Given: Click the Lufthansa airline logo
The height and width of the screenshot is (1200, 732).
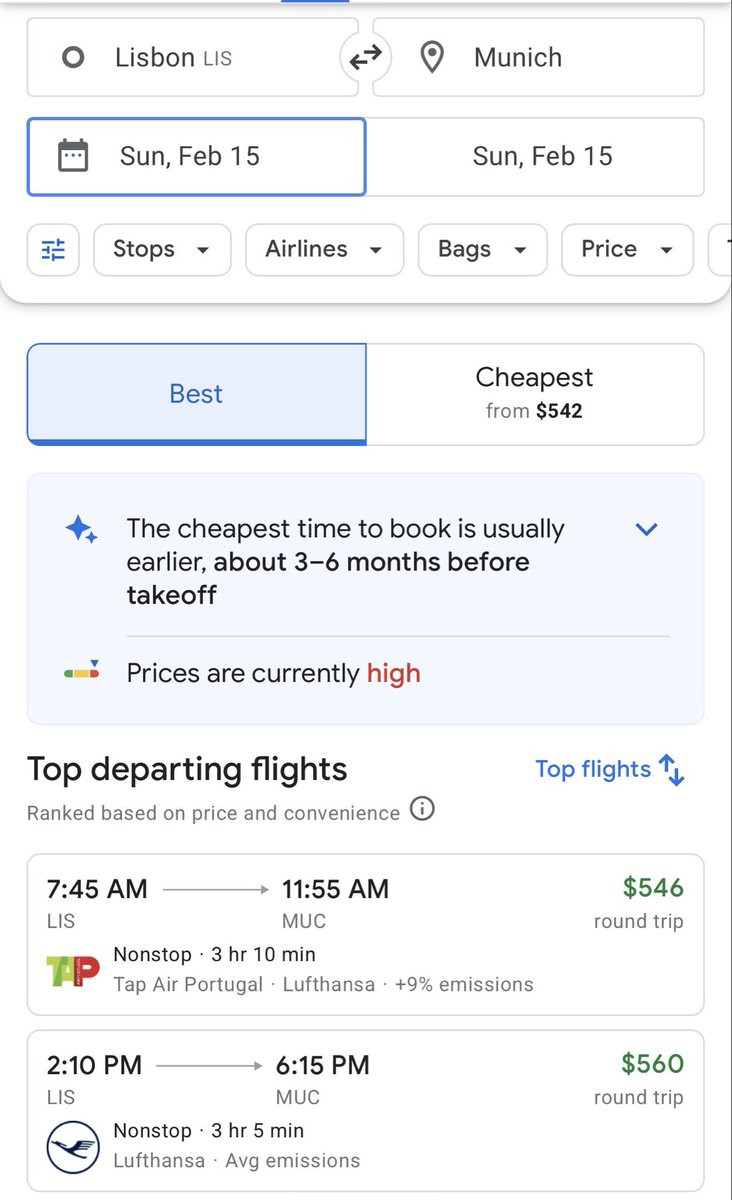Looking at the screenshot, I should (x=73, y=1147).
